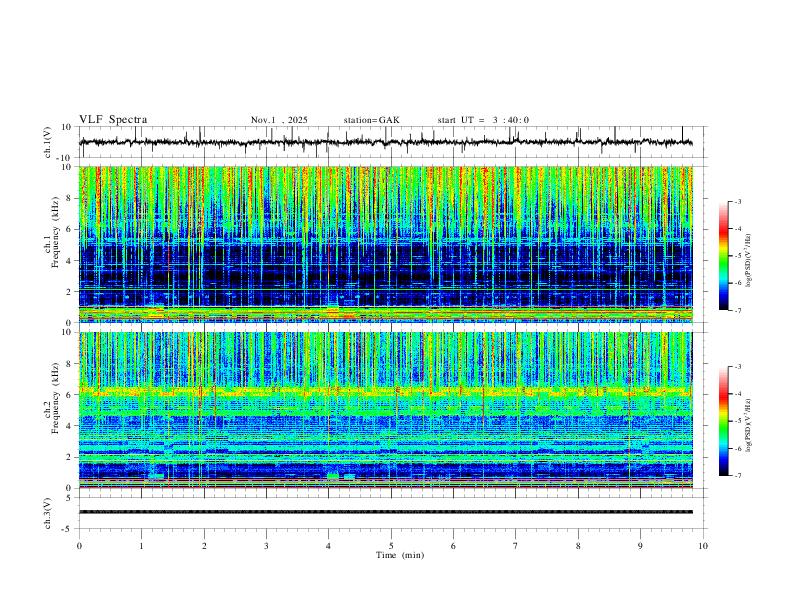This screenshot has width=792, height=612.
Task: Click the '-7' tick on lower colorbar
Action: pos(737,476)
